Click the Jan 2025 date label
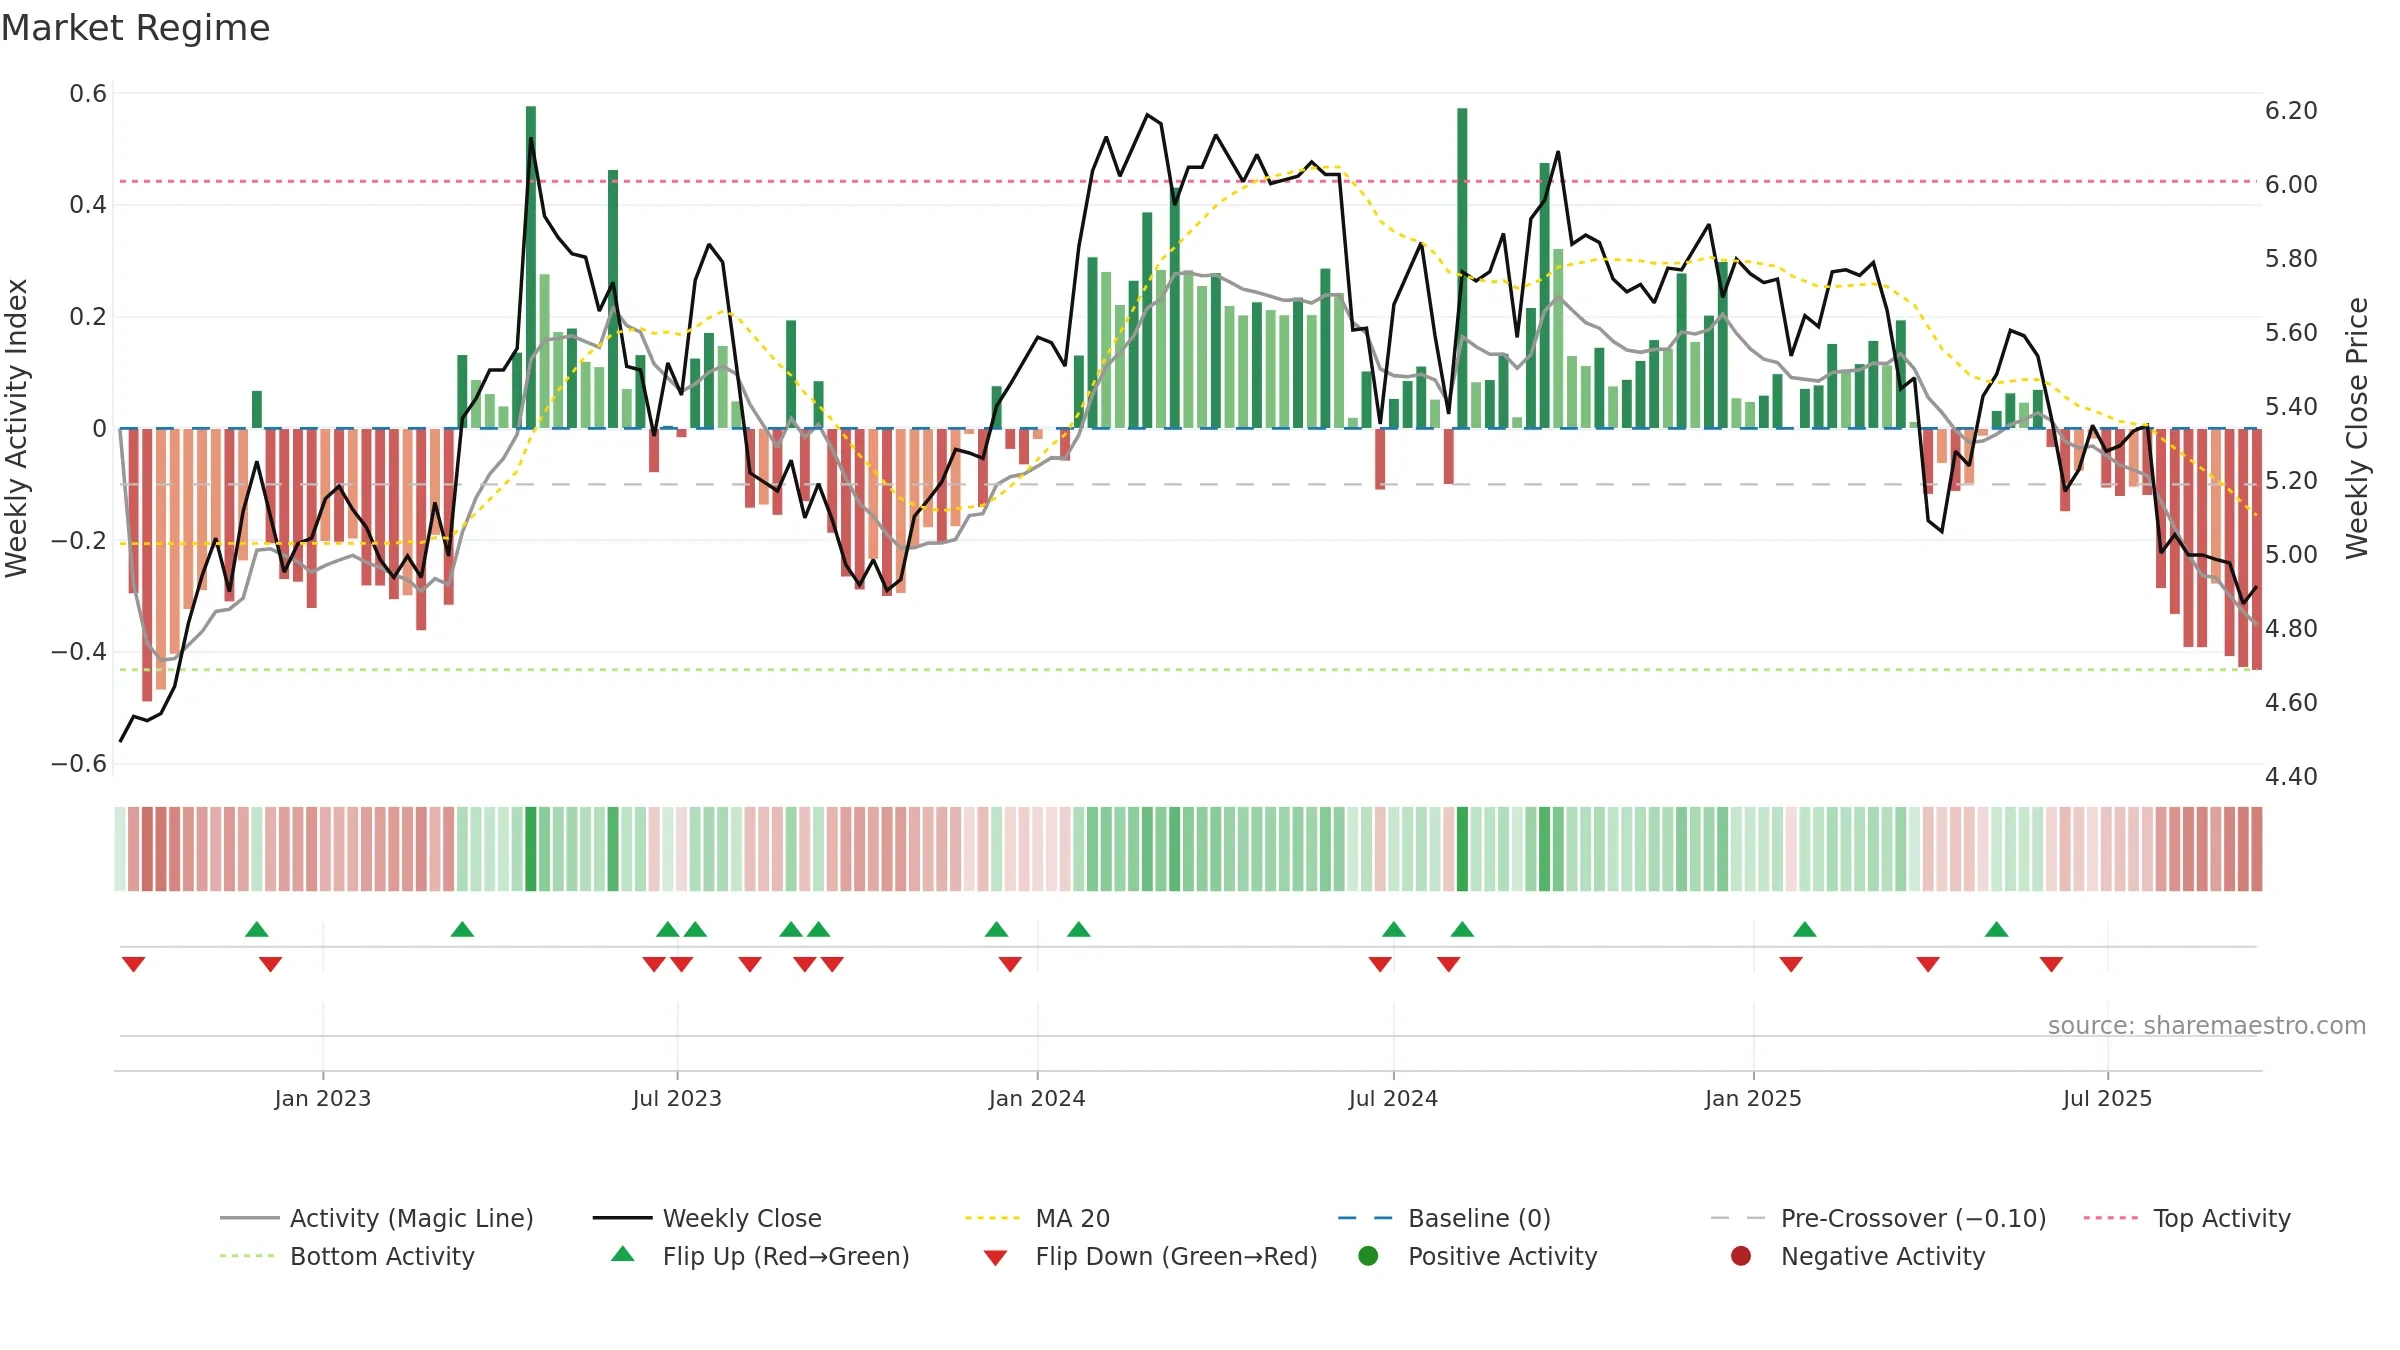Image resolution: width=2400 pixels, height=1350 pixels. point(1753,1098)
